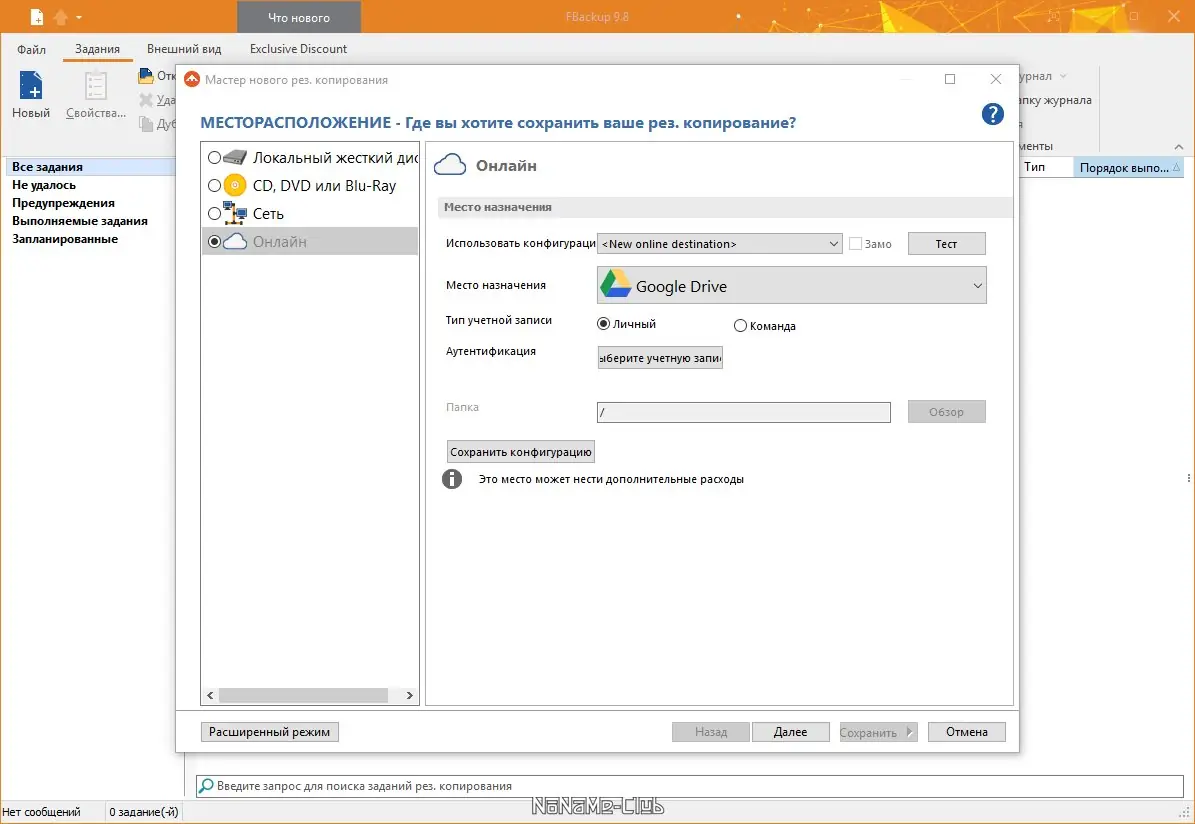The width and height of the screenshot is (1195, 824).
Task: Click the yellow CD disc icon
Action: click(x=235, y=185)
